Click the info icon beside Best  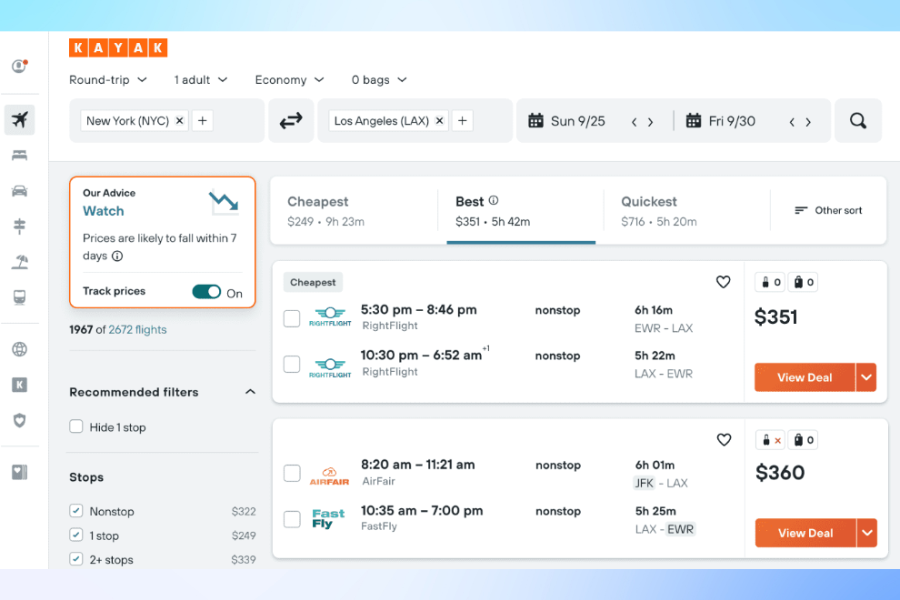coord(494,200)
